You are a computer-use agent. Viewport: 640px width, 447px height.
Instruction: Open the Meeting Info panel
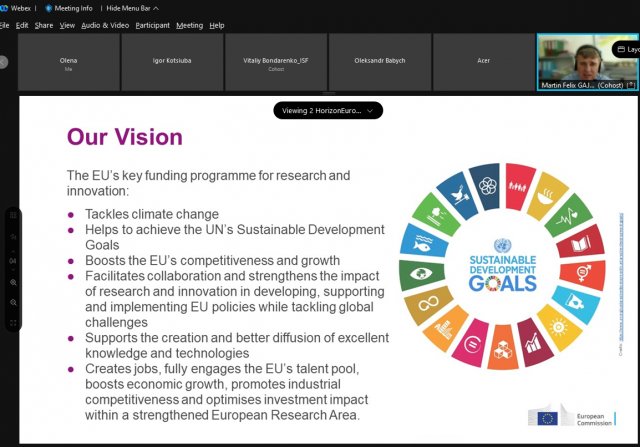(69, 8)
